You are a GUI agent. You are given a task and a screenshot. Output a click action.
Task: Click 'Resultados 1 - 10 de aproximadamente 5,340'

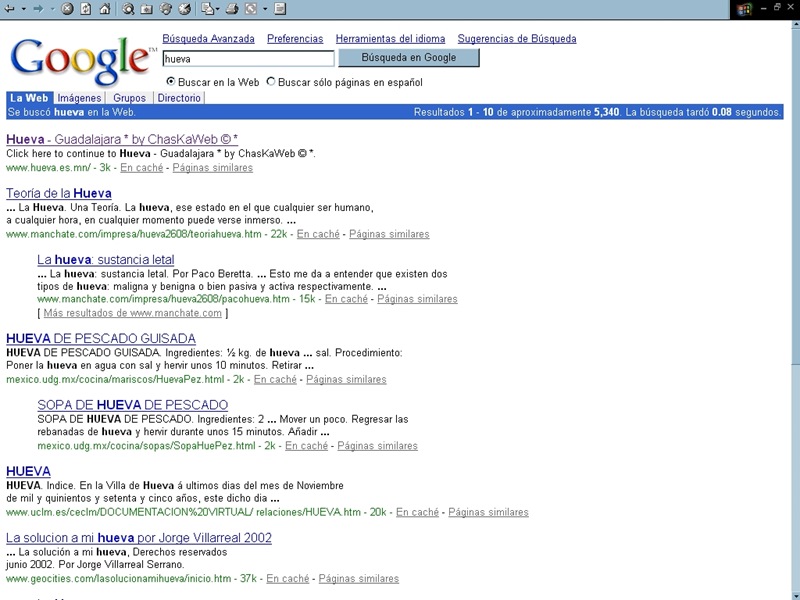point(516,112)
